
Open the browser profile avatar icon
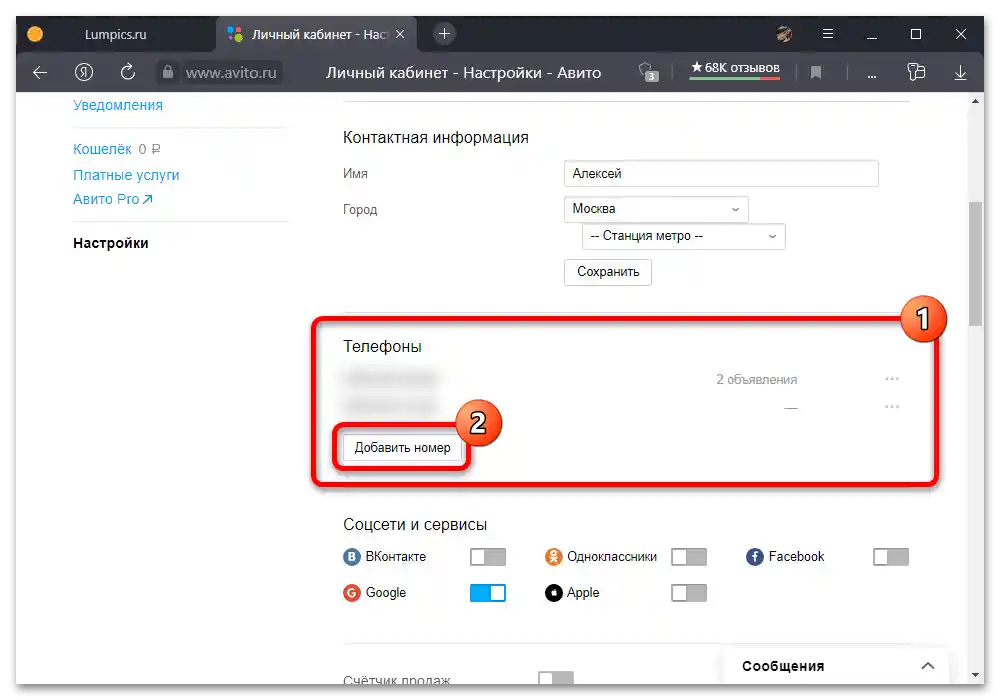point(784,34)
